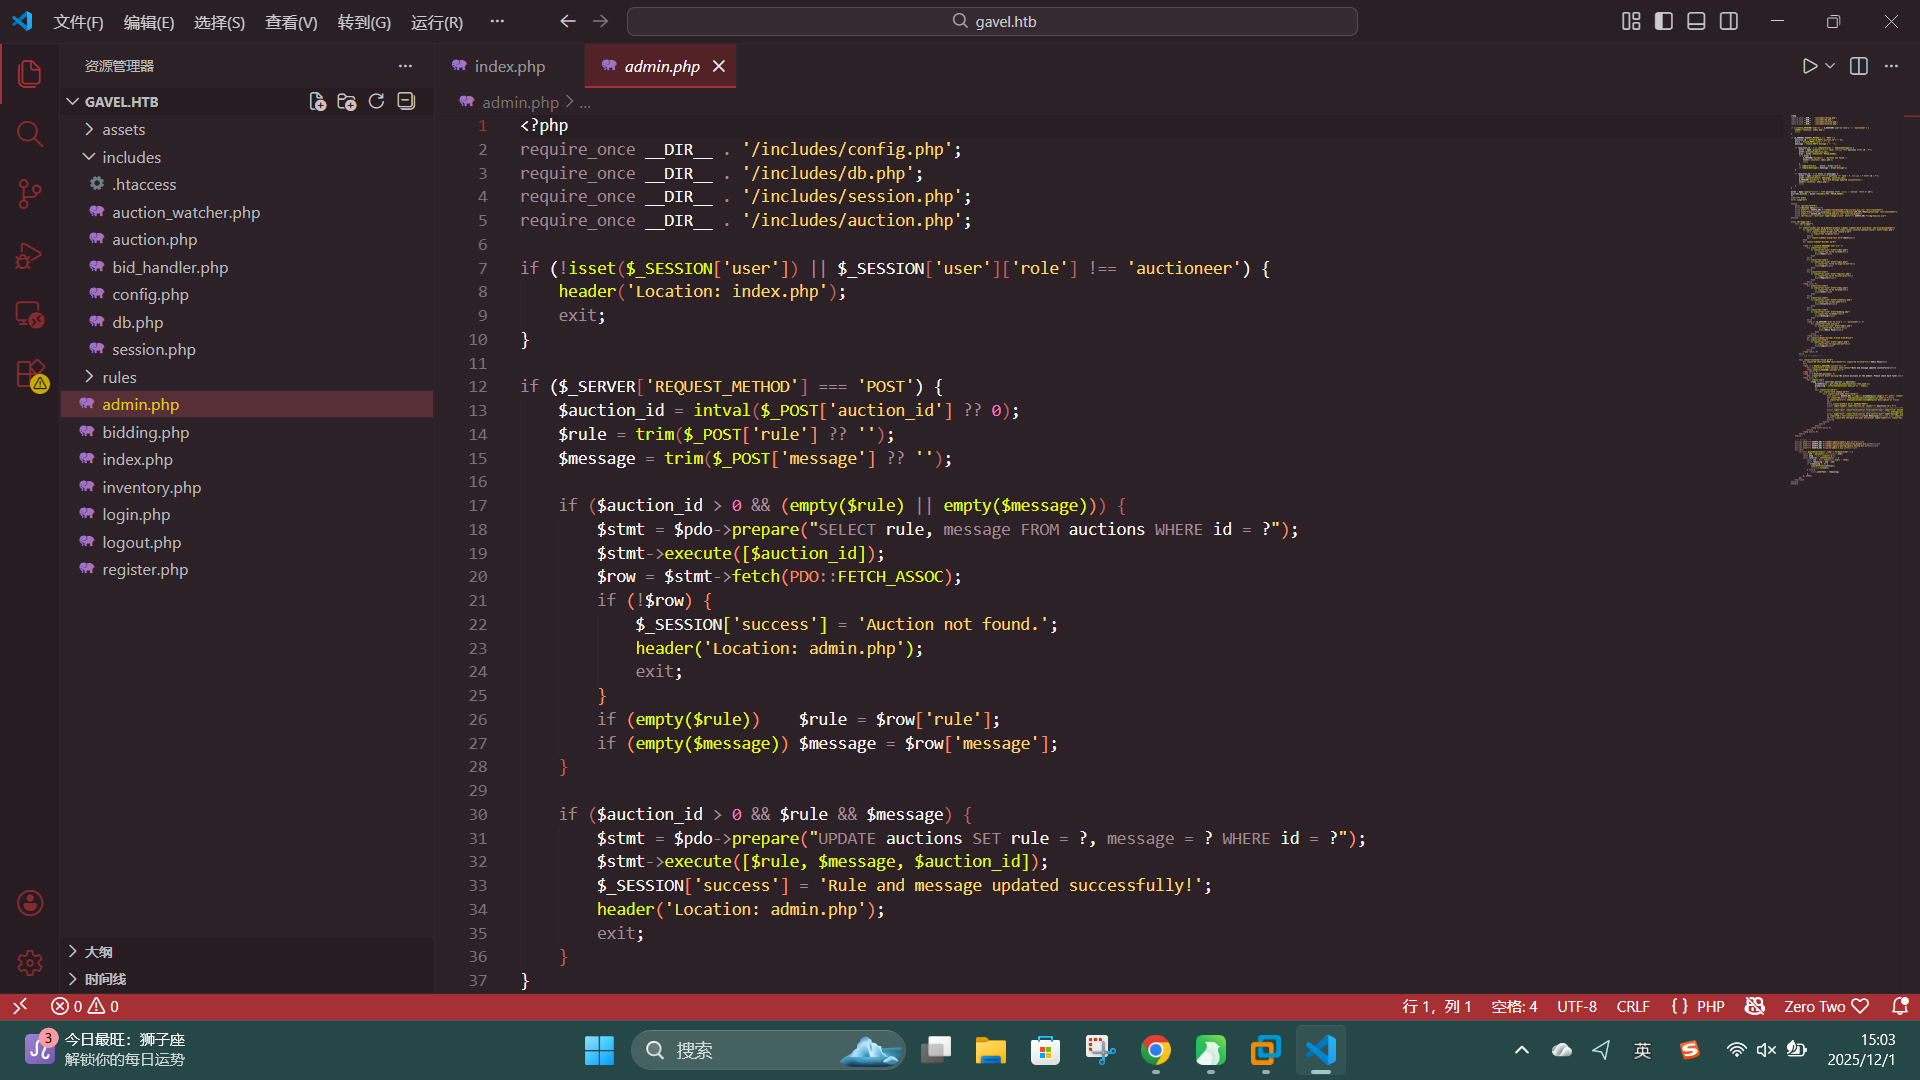Refresh the explorer file tree
This screenshot has height=1080, width=1920.
tap(376, 101)
